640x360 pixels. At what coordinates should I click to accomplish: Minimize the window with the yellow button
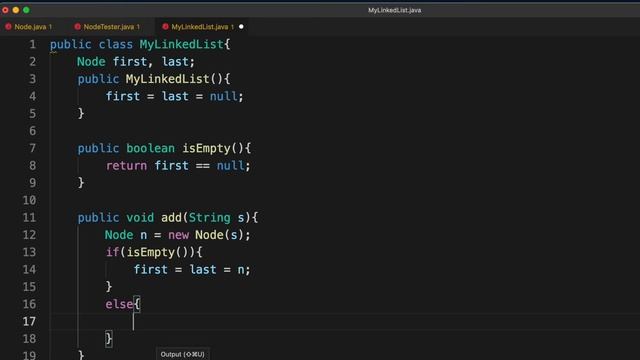[16, 10]
